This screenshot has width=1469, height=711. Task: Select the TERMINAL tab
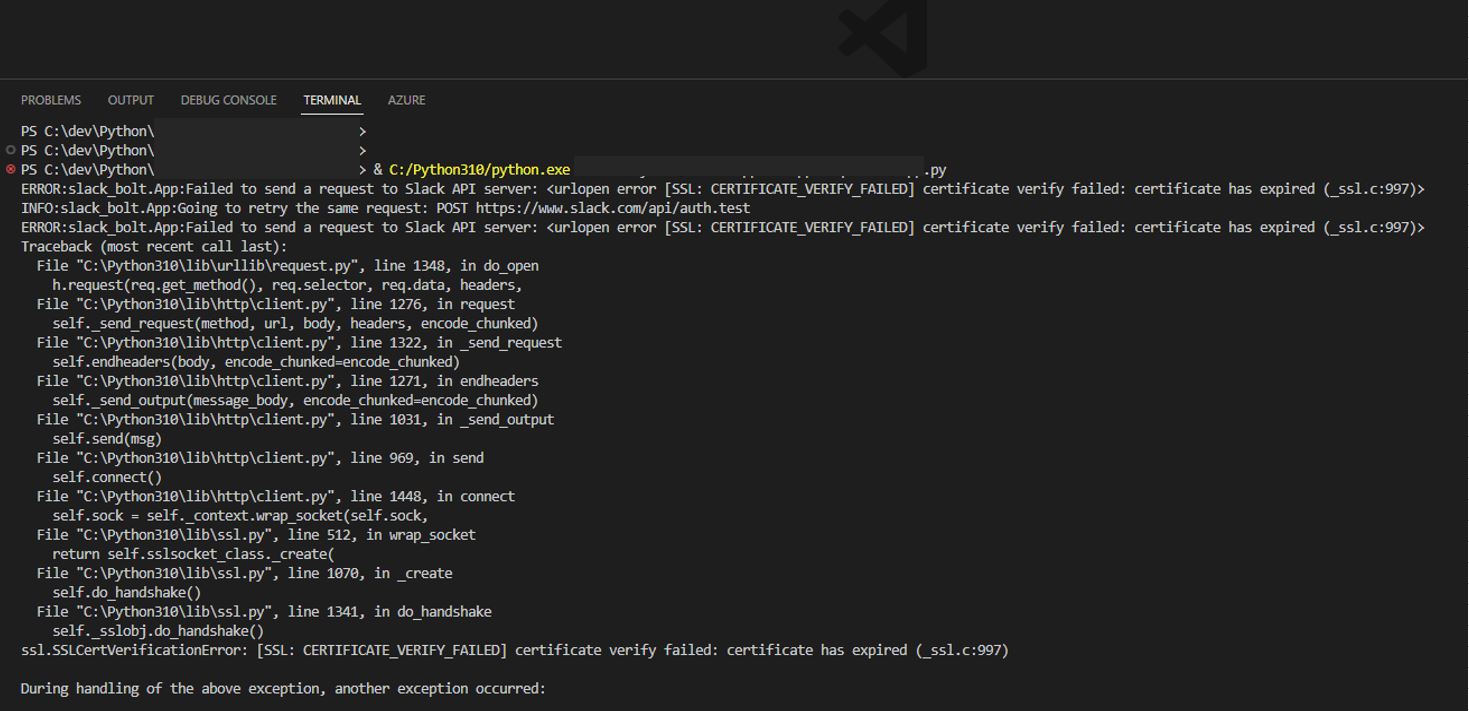(332, 100)
